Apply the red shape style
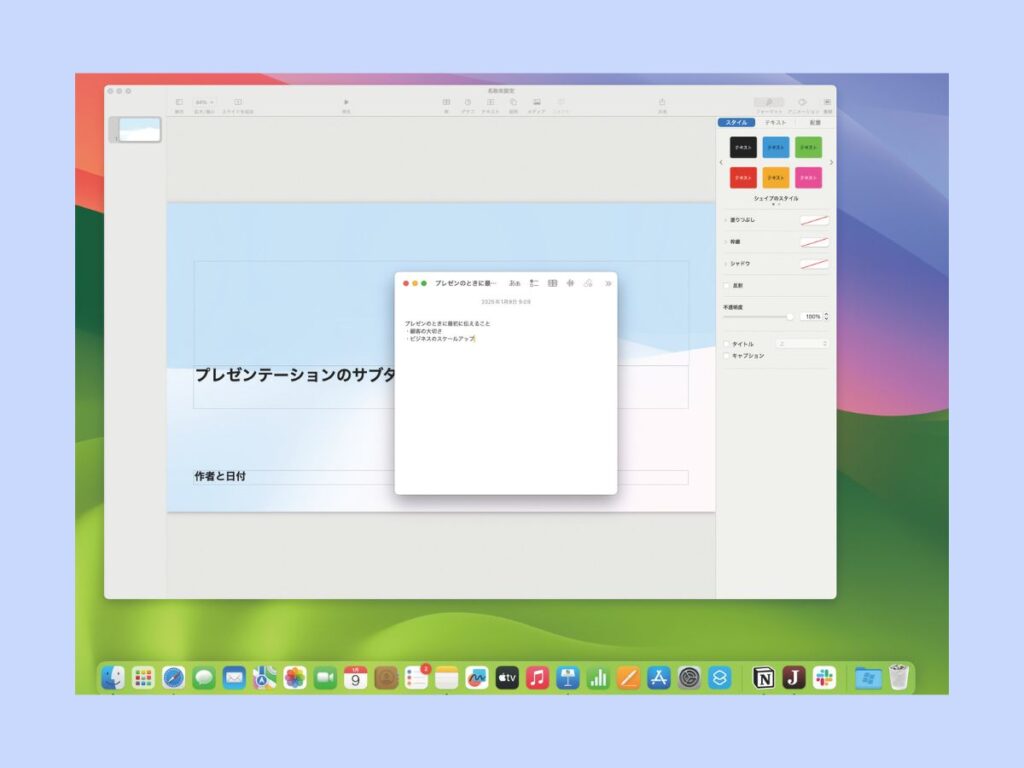Screen dimensions: 1024x768 [x=743, y=178]
